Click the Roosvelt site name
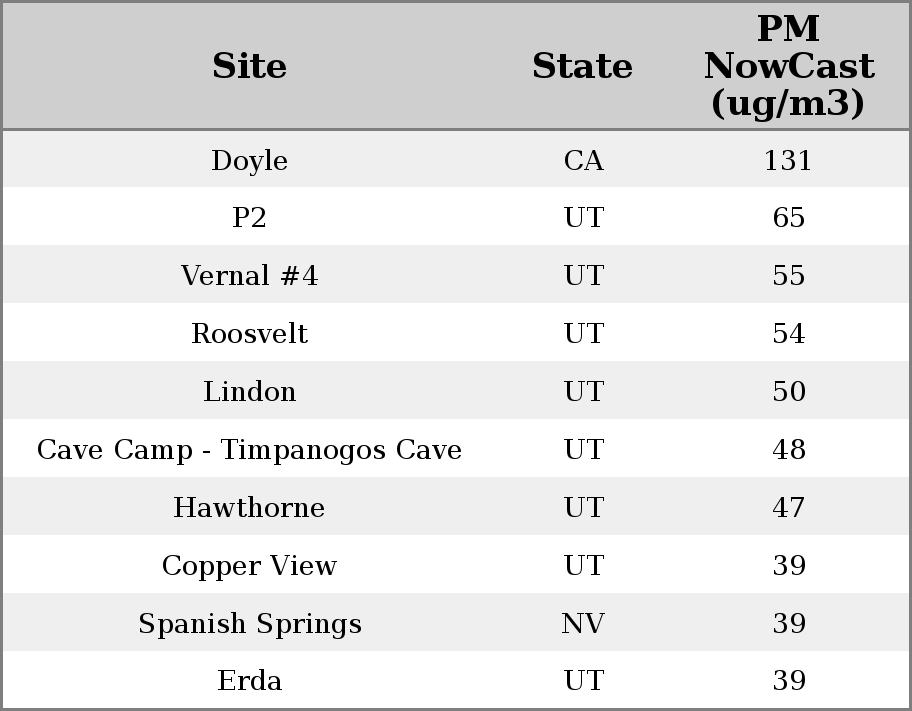The image size is (912, 711). pyautogui.click(x=249, y=334)
